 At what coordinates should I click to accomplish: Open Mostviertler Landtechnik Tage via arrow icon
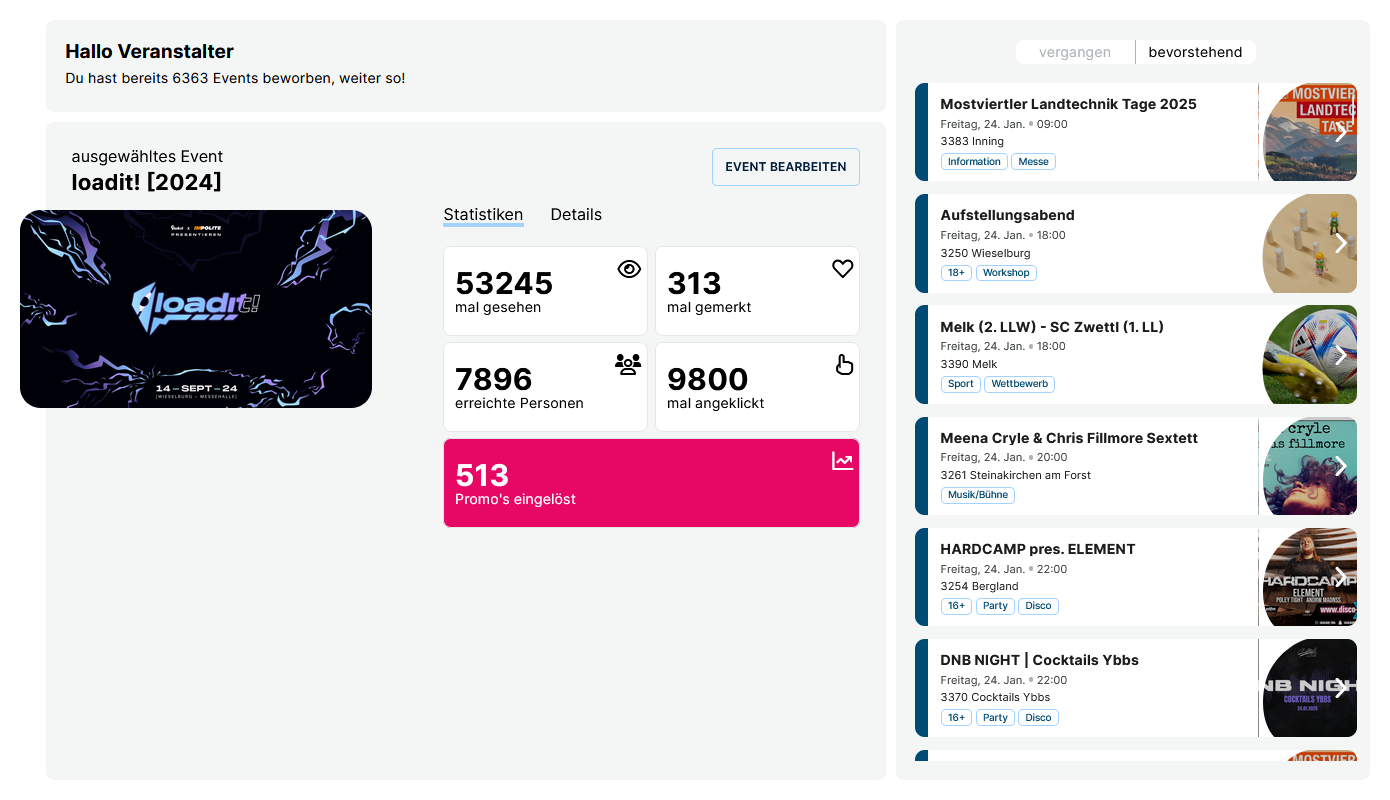coord(1341,131)
